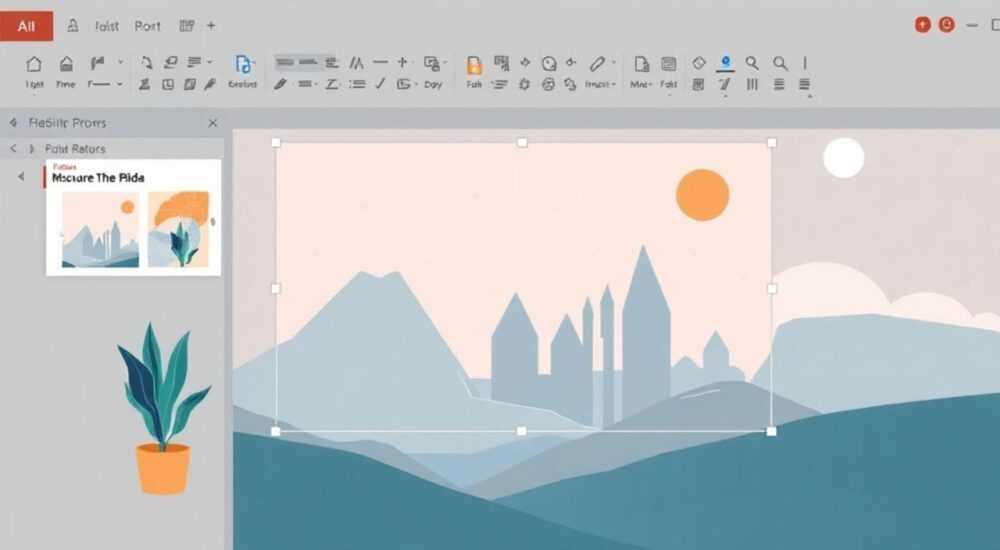Click the red All tab

coord(26,27)
